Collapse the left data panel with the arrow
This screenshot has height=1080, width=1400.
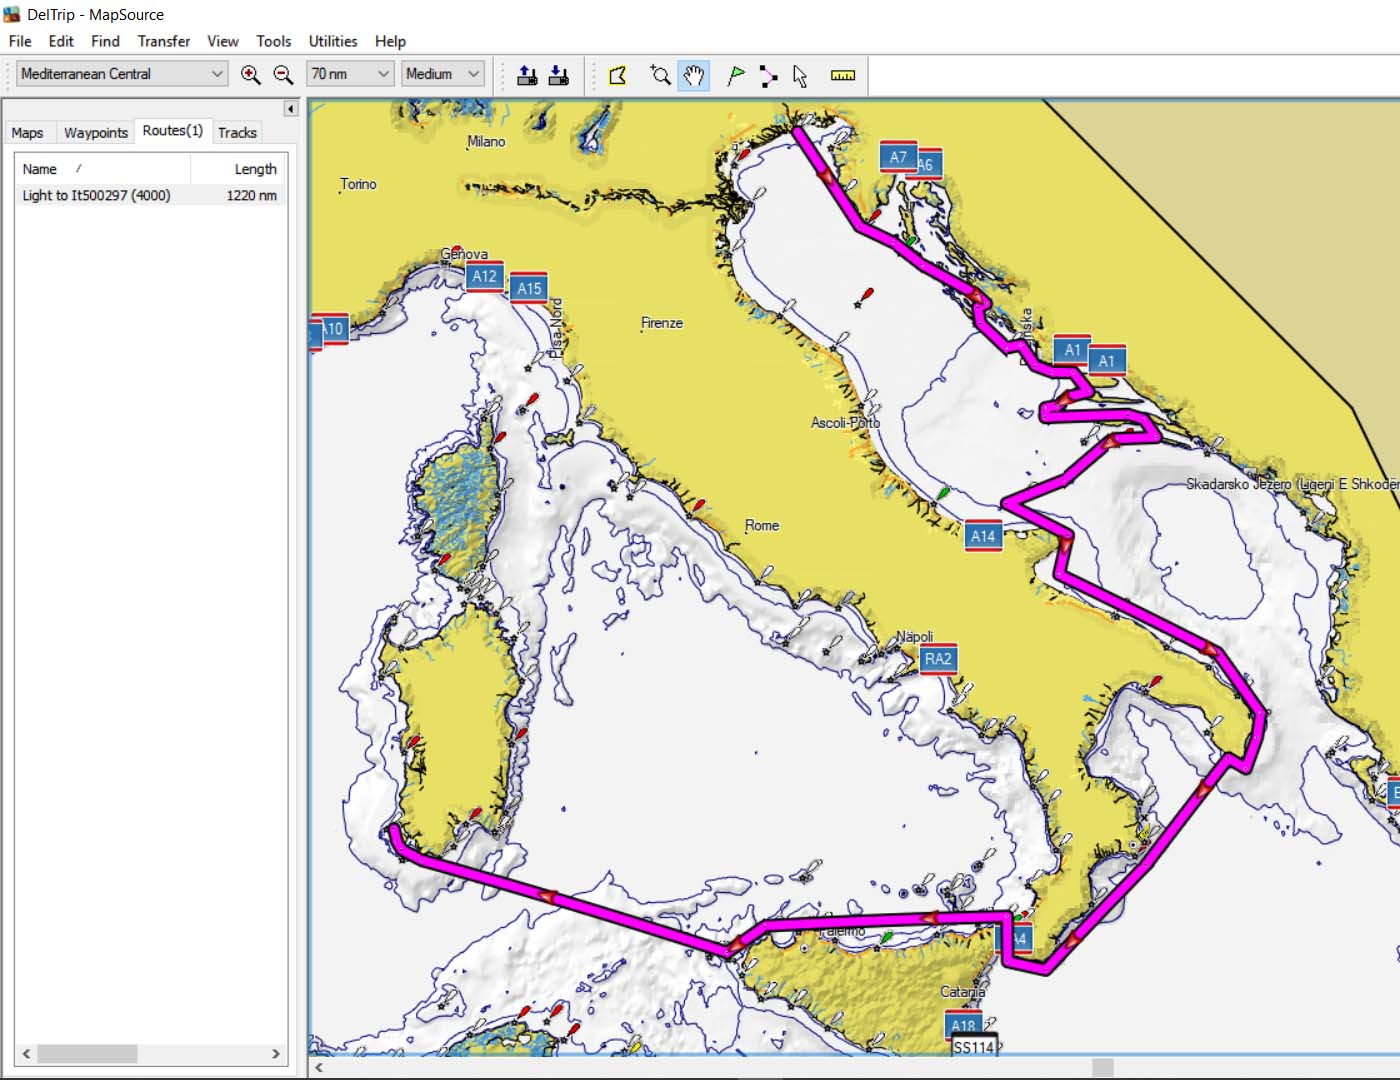(x=291, y=108)
